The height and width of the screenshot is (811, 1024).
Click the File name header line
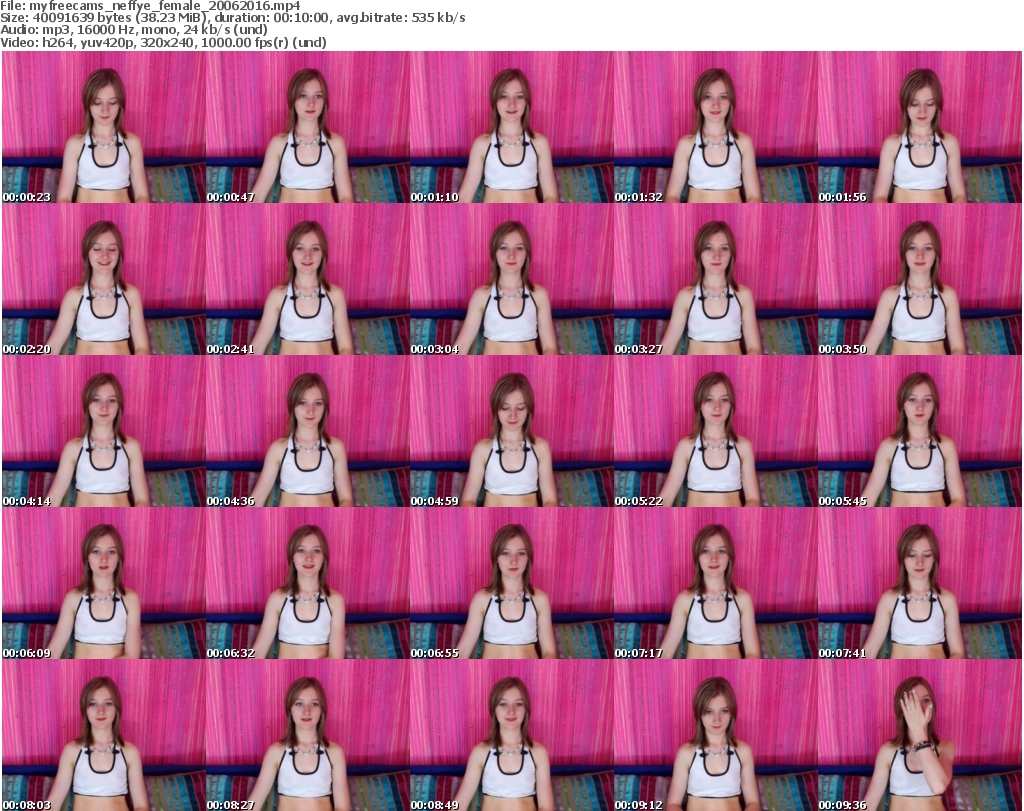150,6
